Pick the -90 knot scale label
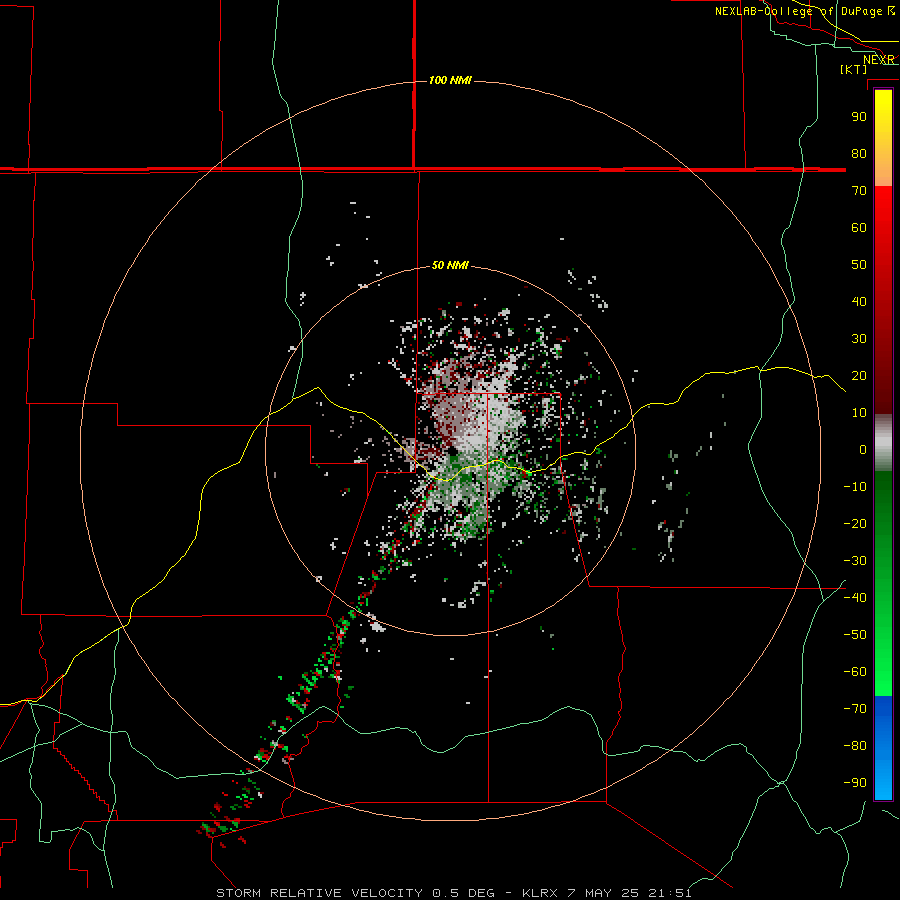The height and width of the screenshot is (900, 900). click(x=855, y=783)
